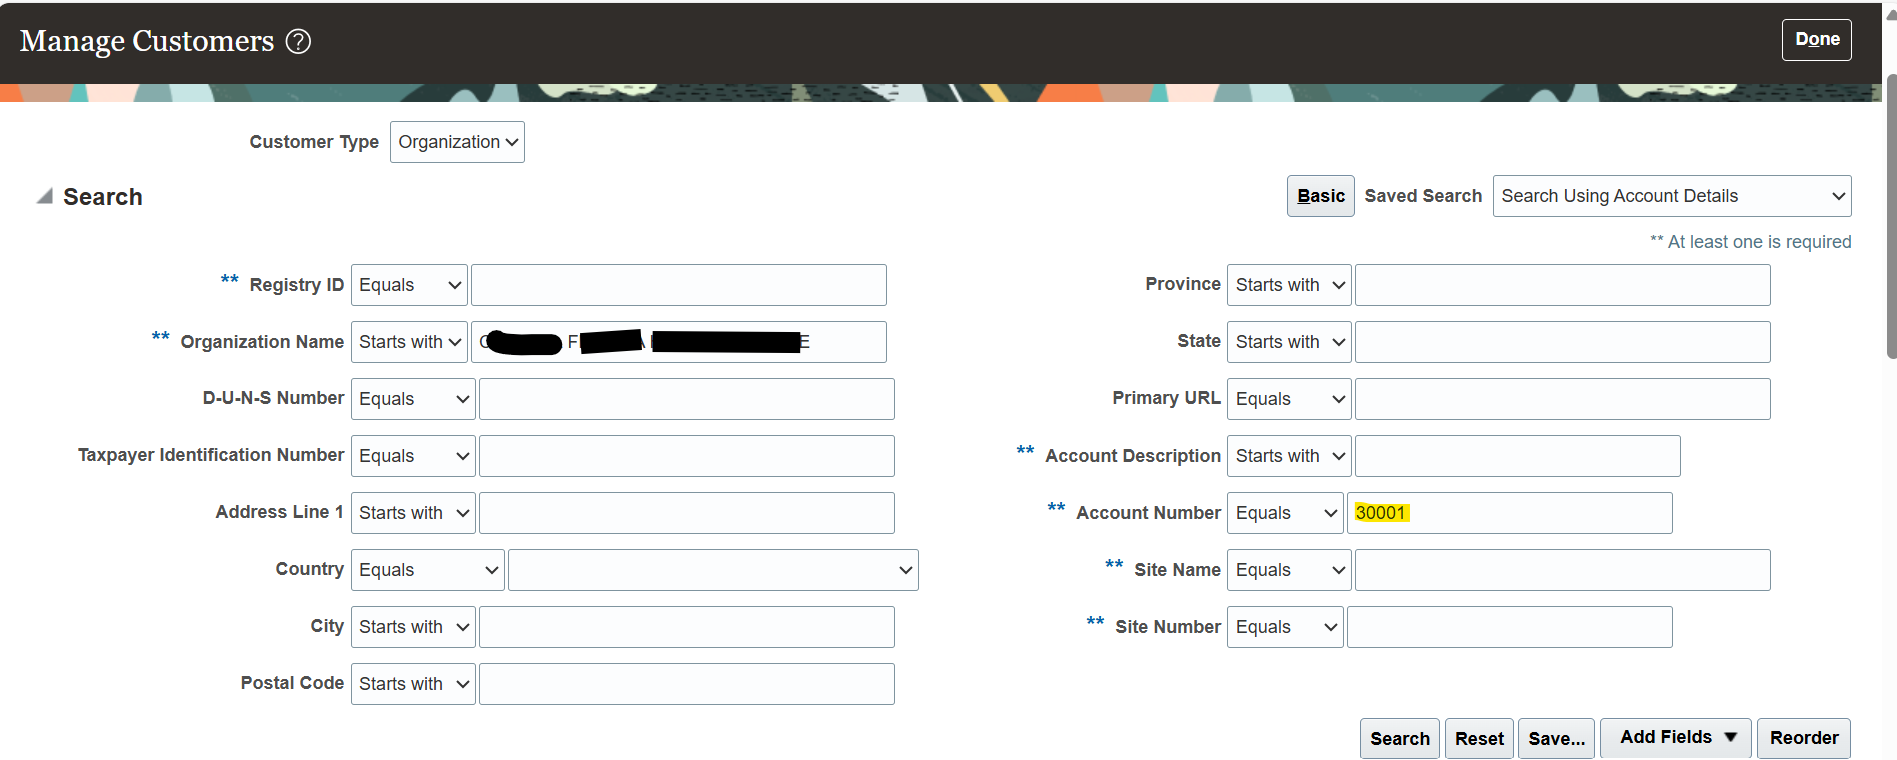Open the Account Number operator dropdown

pyautogui.click(x=1285, y=513)
